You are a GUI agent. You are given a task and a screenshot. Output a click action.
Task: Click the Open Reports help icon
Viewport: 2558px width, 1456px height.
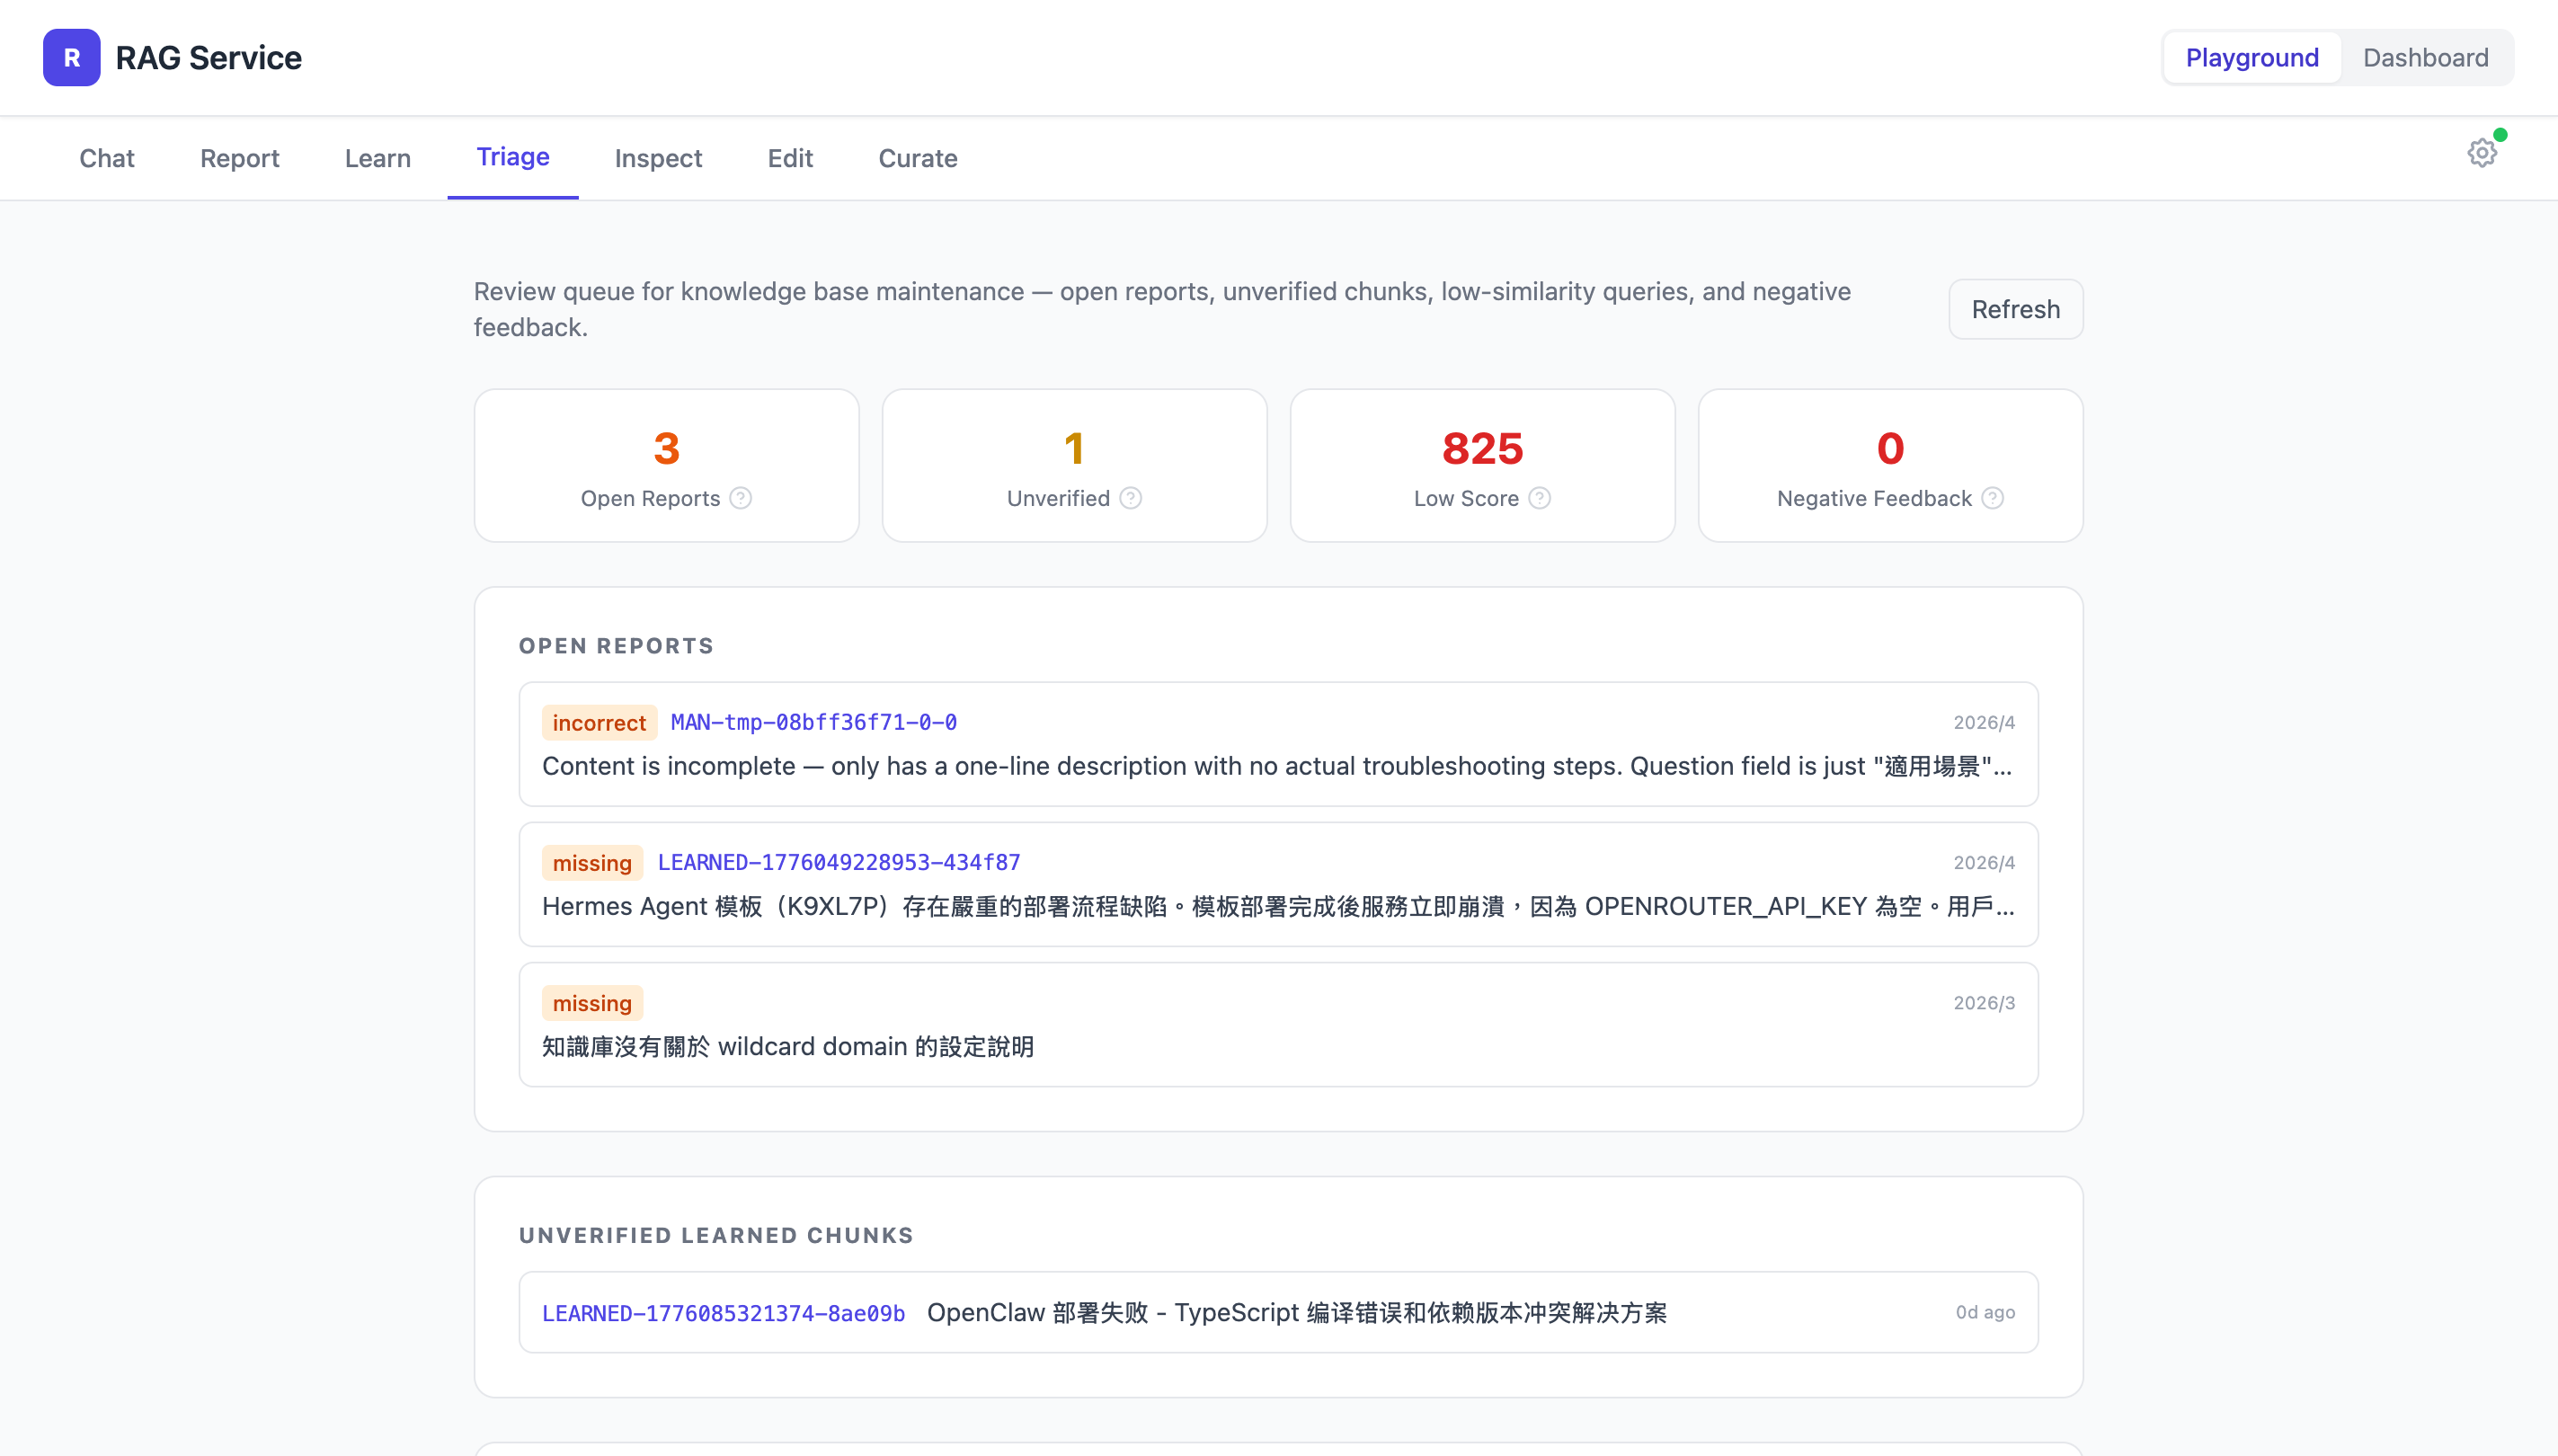[740, 498]
